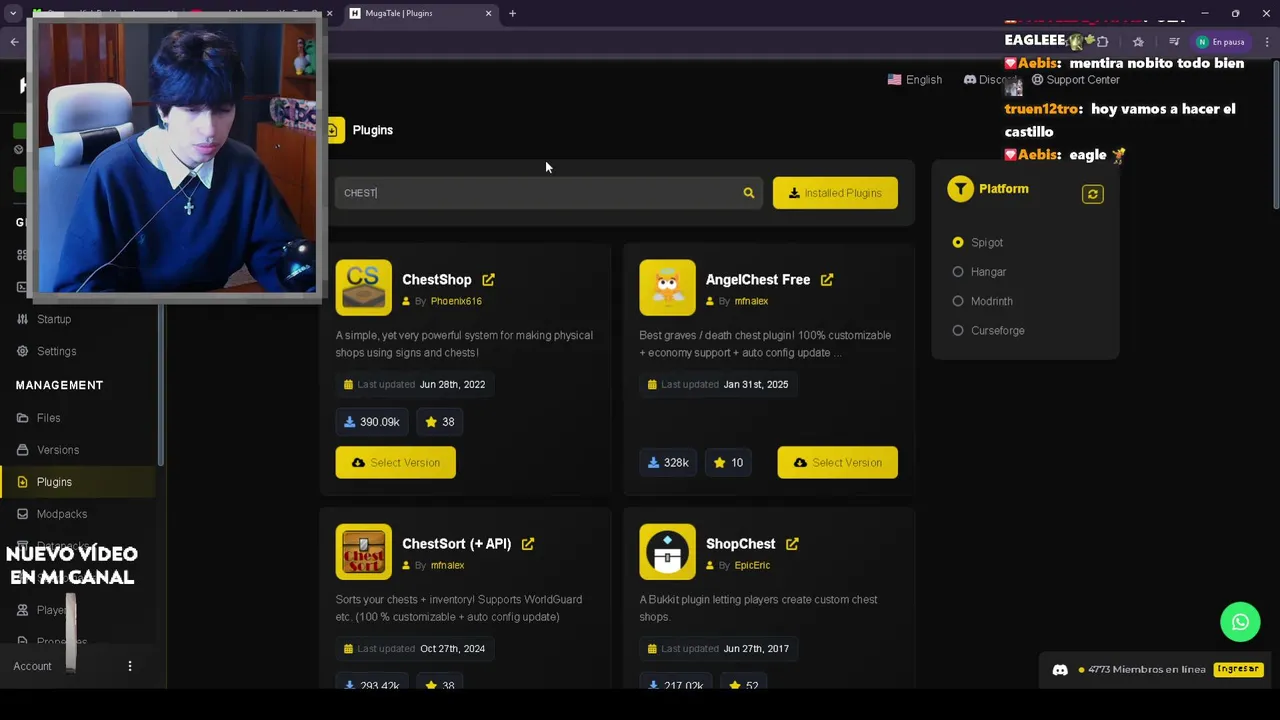The image size is (1280, 720).
Task: Click the ChestShop star rating 38
Action: click(x=440, y=422)
